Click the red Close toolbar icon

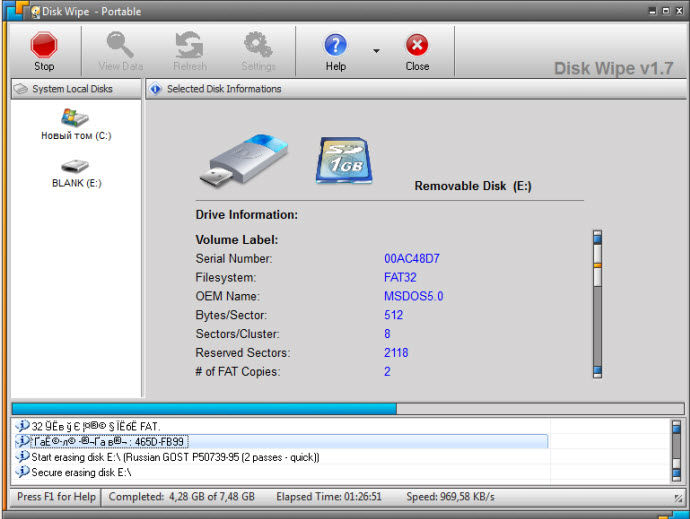pos(417,45)
